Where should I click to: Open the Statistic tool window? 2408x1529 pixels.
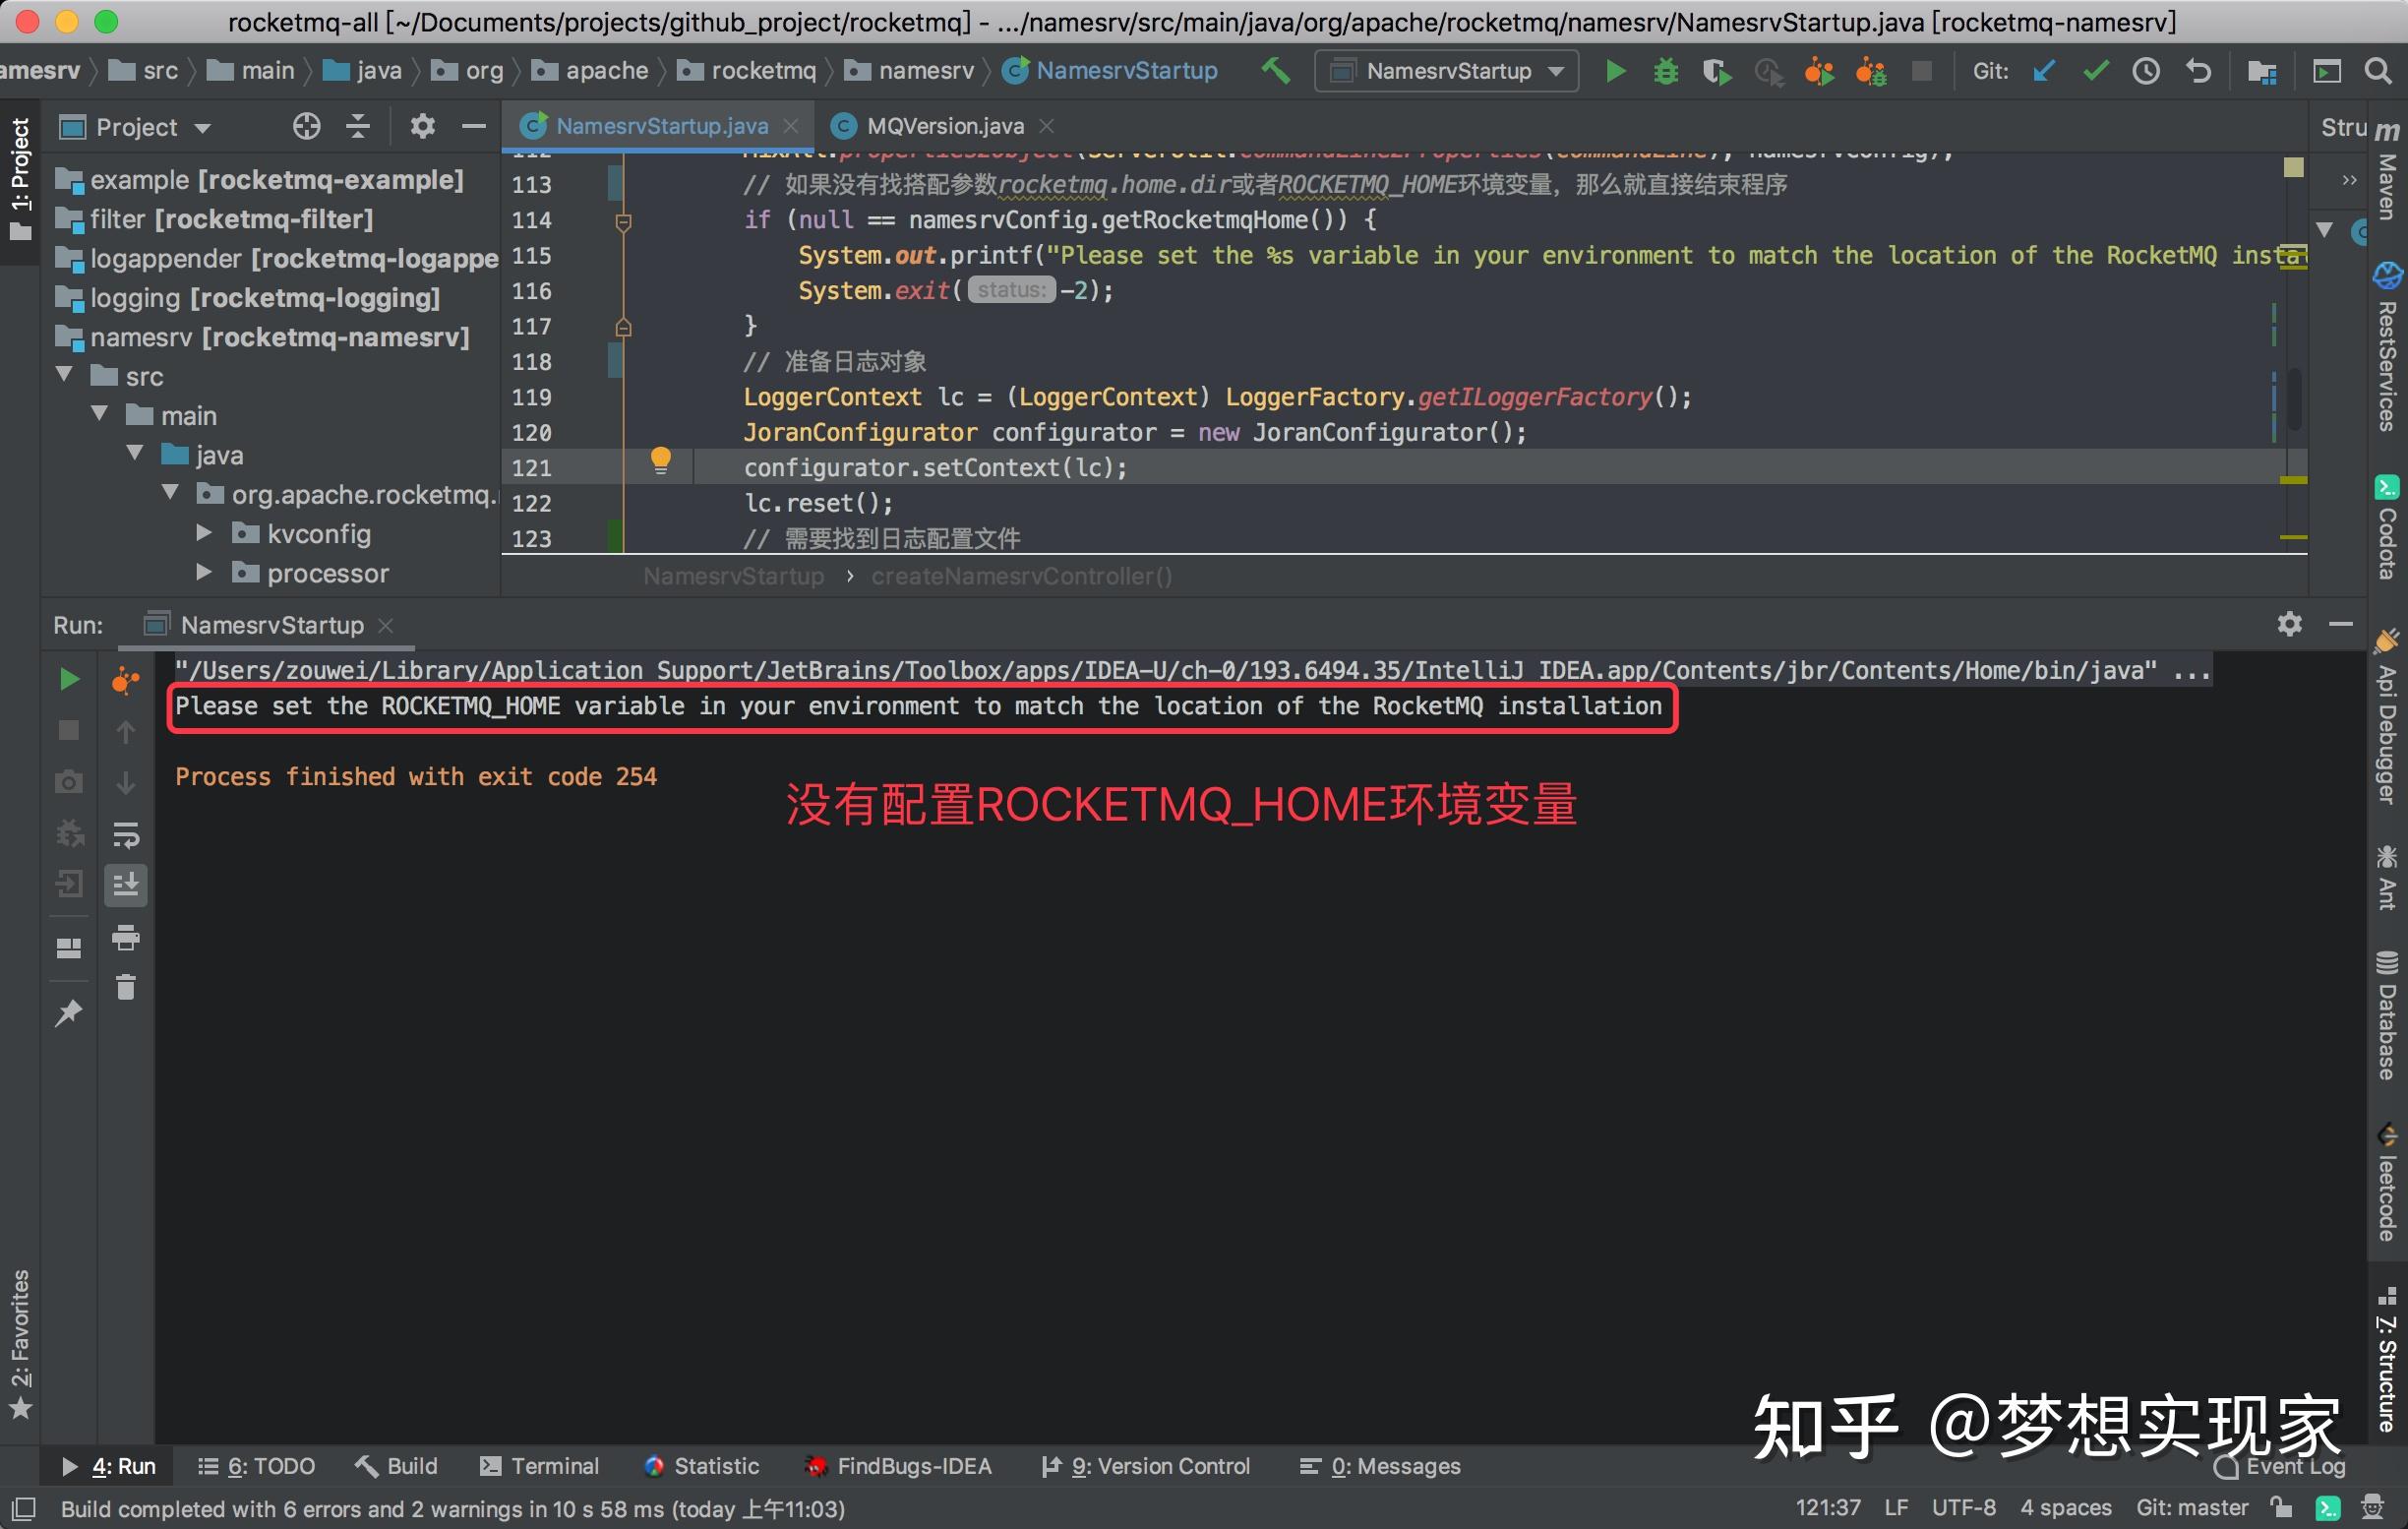pyautogui.click(x=702, y=1466)
